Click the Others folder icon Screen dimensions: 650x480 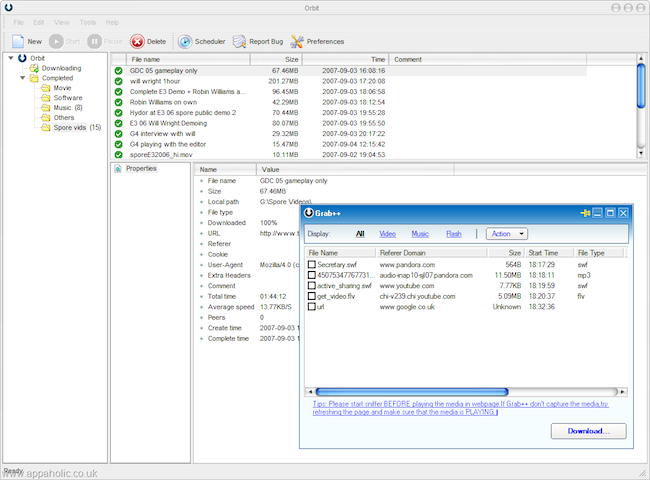46,118
